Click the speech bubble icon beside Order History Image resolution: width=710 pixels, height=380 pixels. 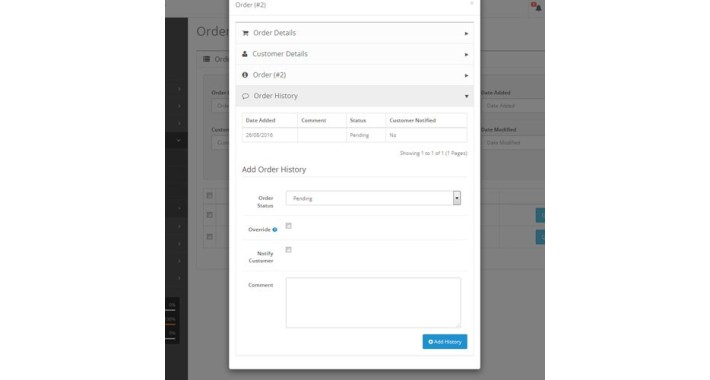[245, 96]
